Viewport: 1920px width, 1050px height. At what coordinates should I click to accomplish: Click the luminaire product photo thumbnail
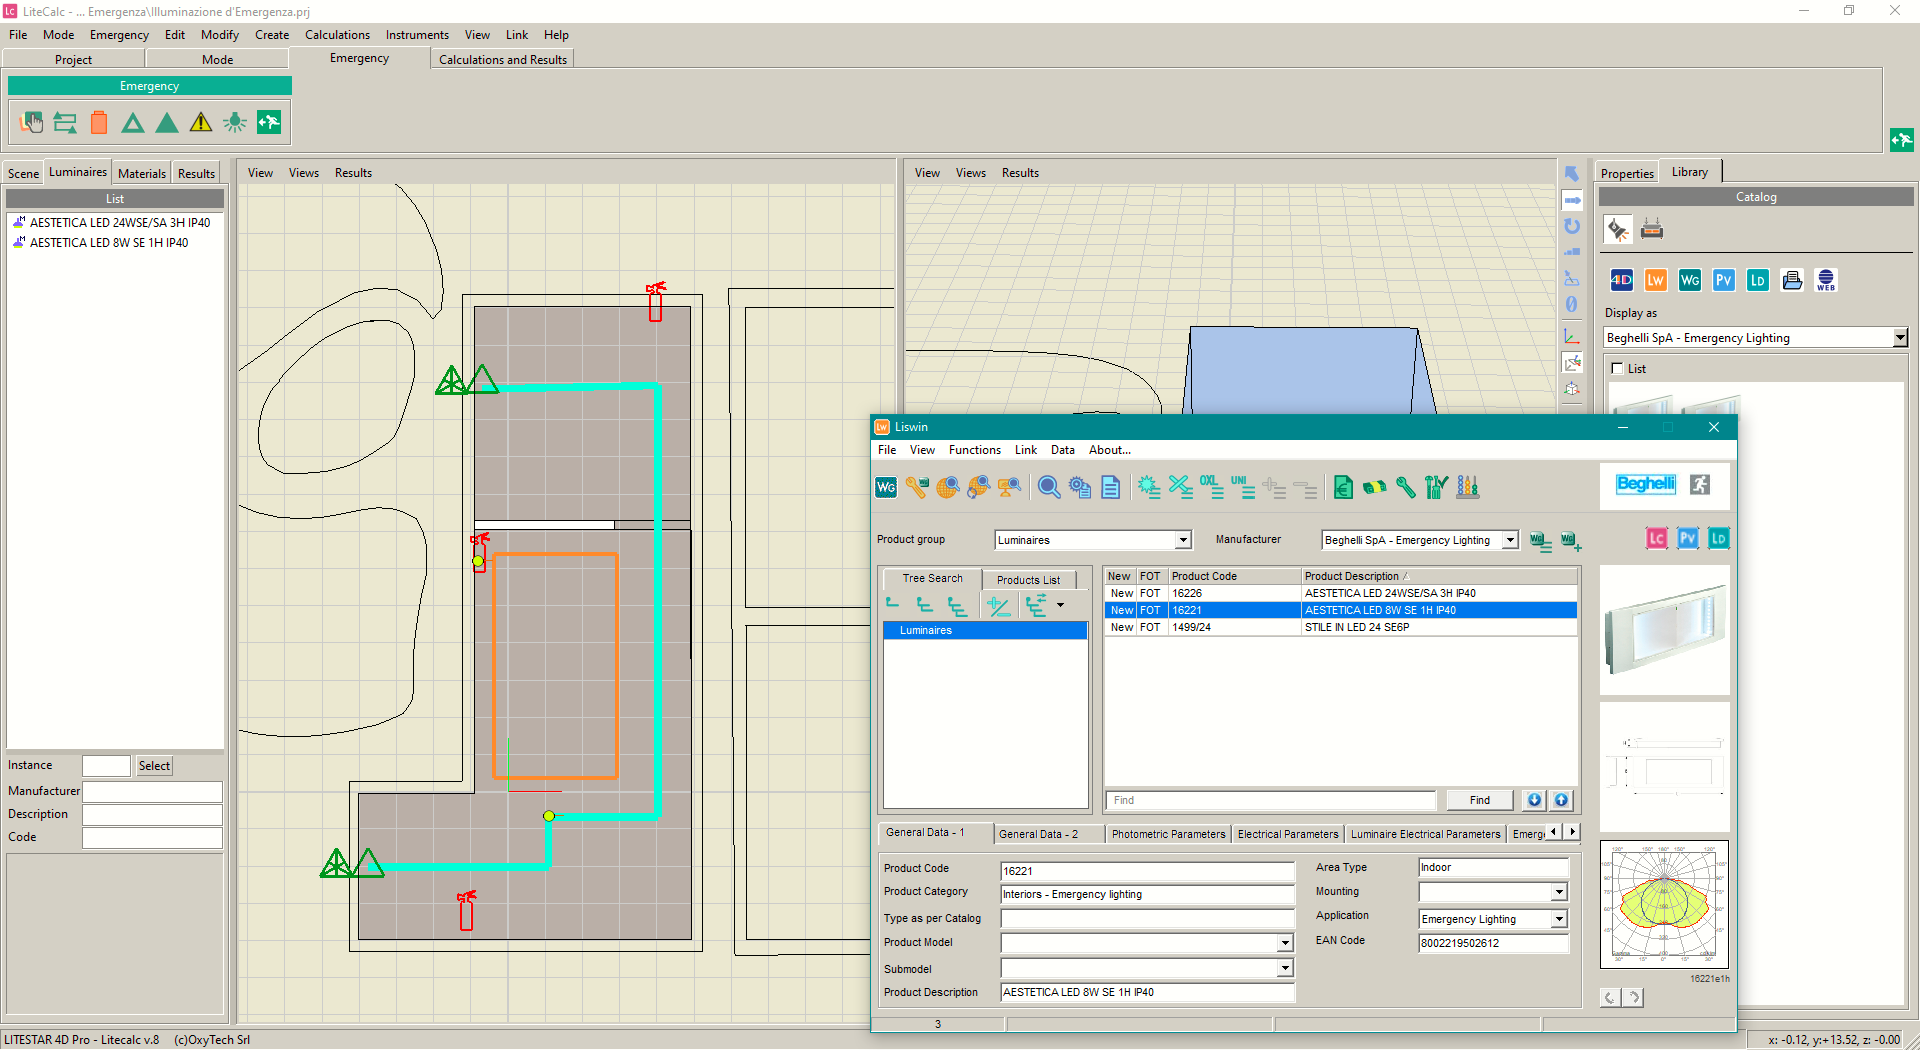pos(1665,632)
